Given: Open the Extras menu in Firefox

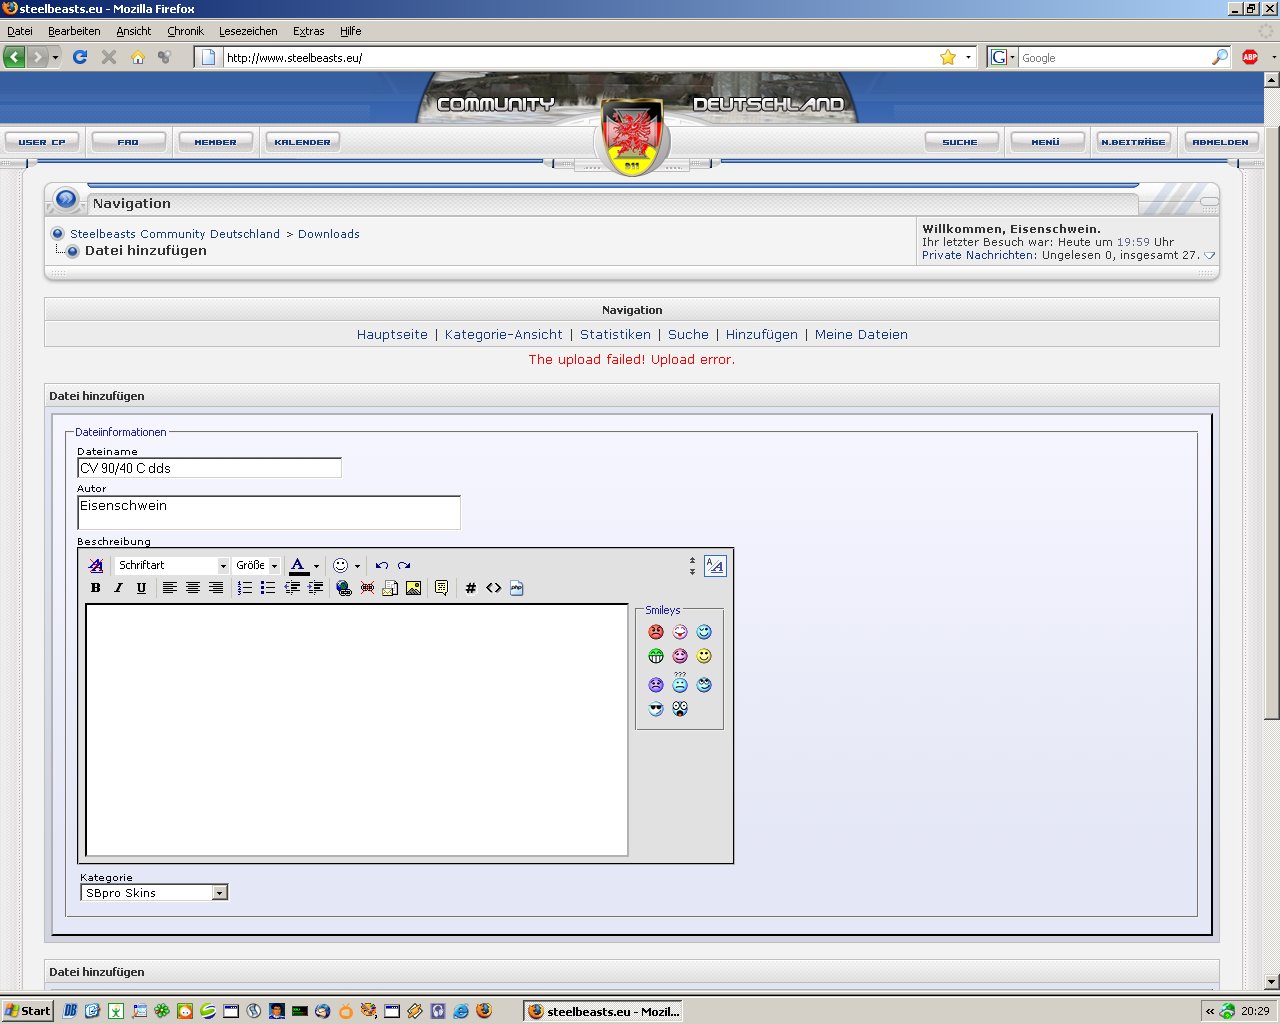Looking at the screenshot, I should pyautogui.click(x=308, y=31).
